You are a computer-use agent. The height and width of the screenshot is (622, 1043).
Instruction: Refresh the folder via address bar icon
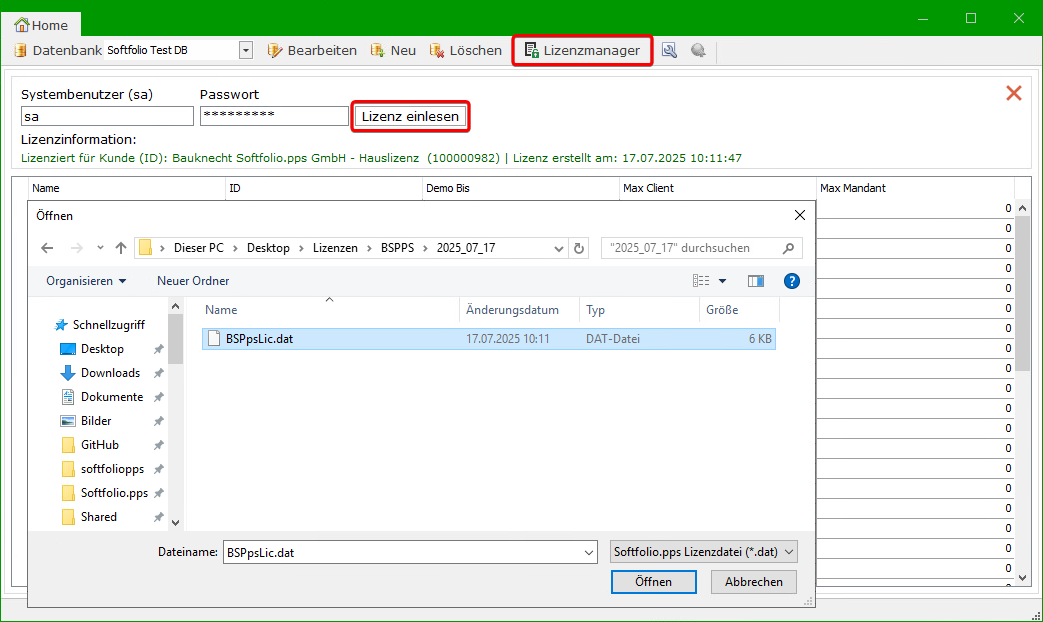(x=579, y=248)
